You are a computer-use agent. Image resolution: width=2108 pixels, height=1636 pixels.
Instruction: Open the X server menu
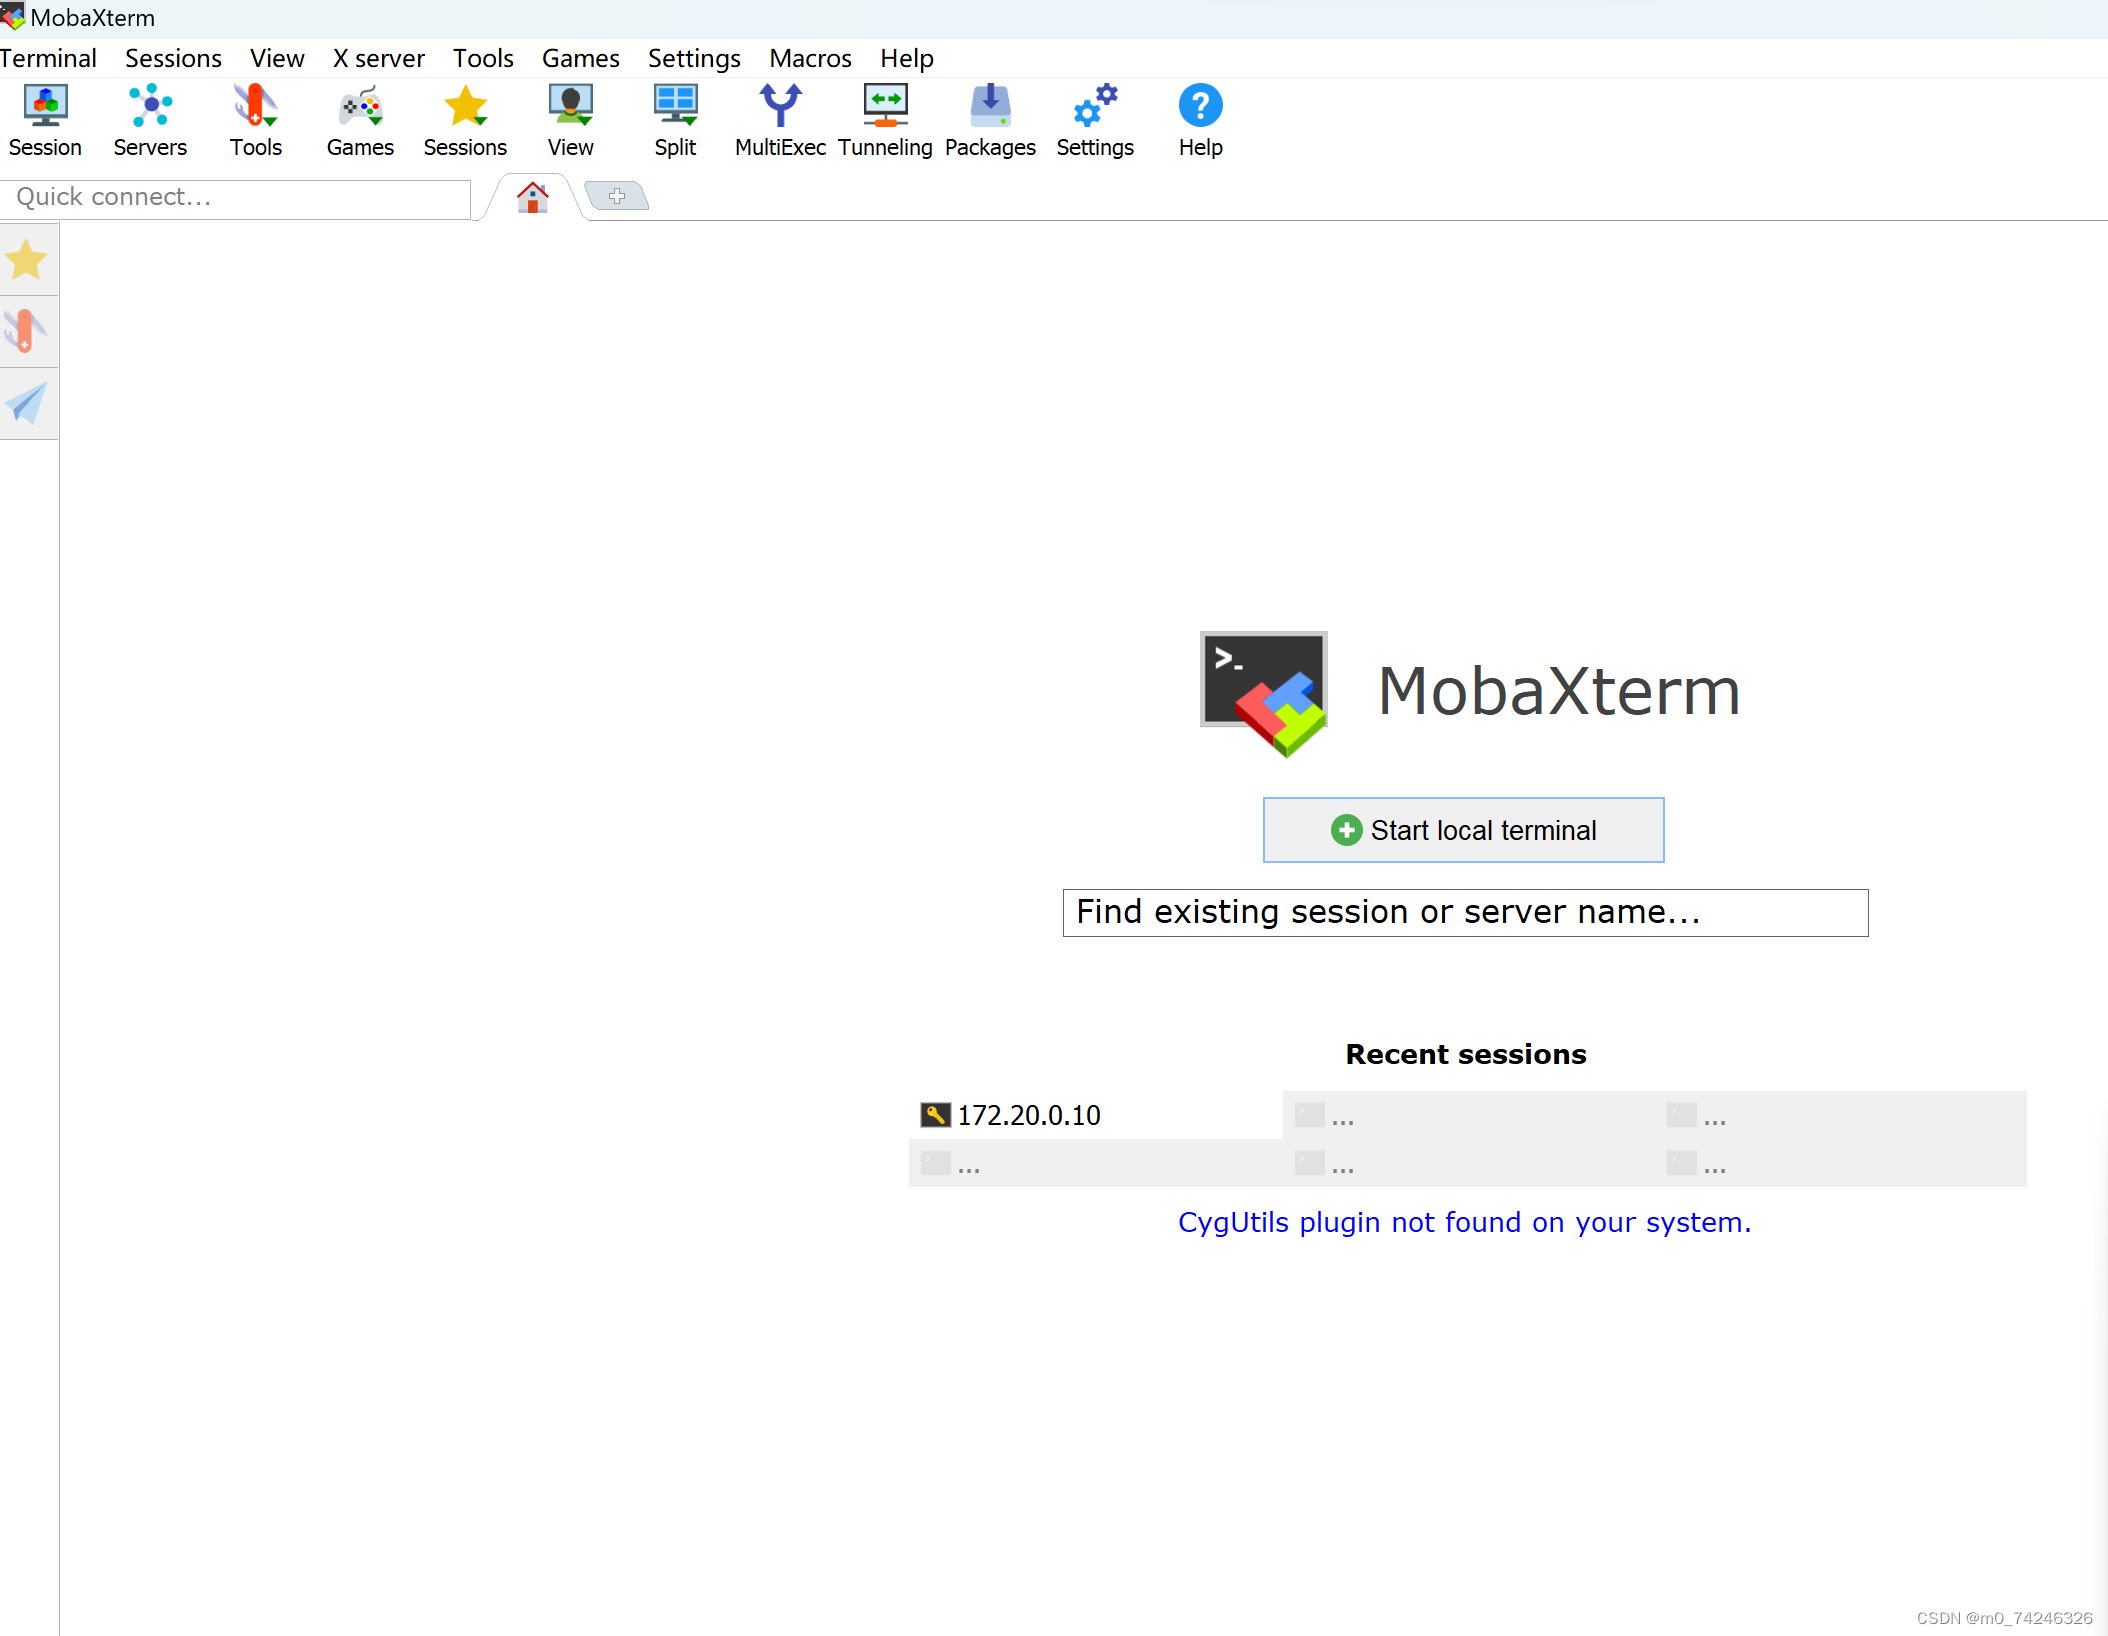(378, 58)
